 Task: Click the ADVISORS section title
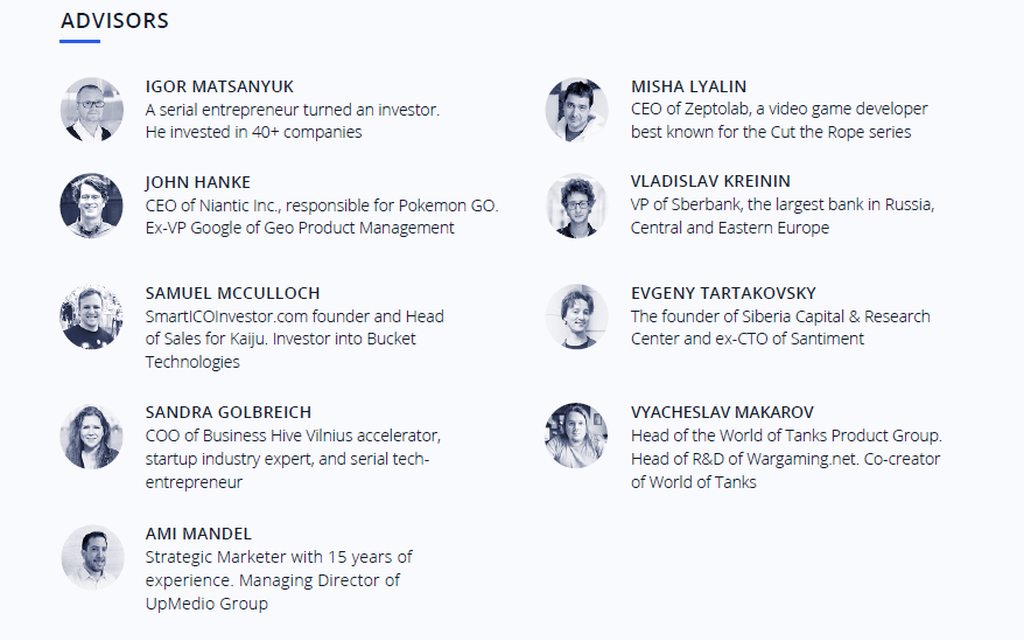click(115, 21)
